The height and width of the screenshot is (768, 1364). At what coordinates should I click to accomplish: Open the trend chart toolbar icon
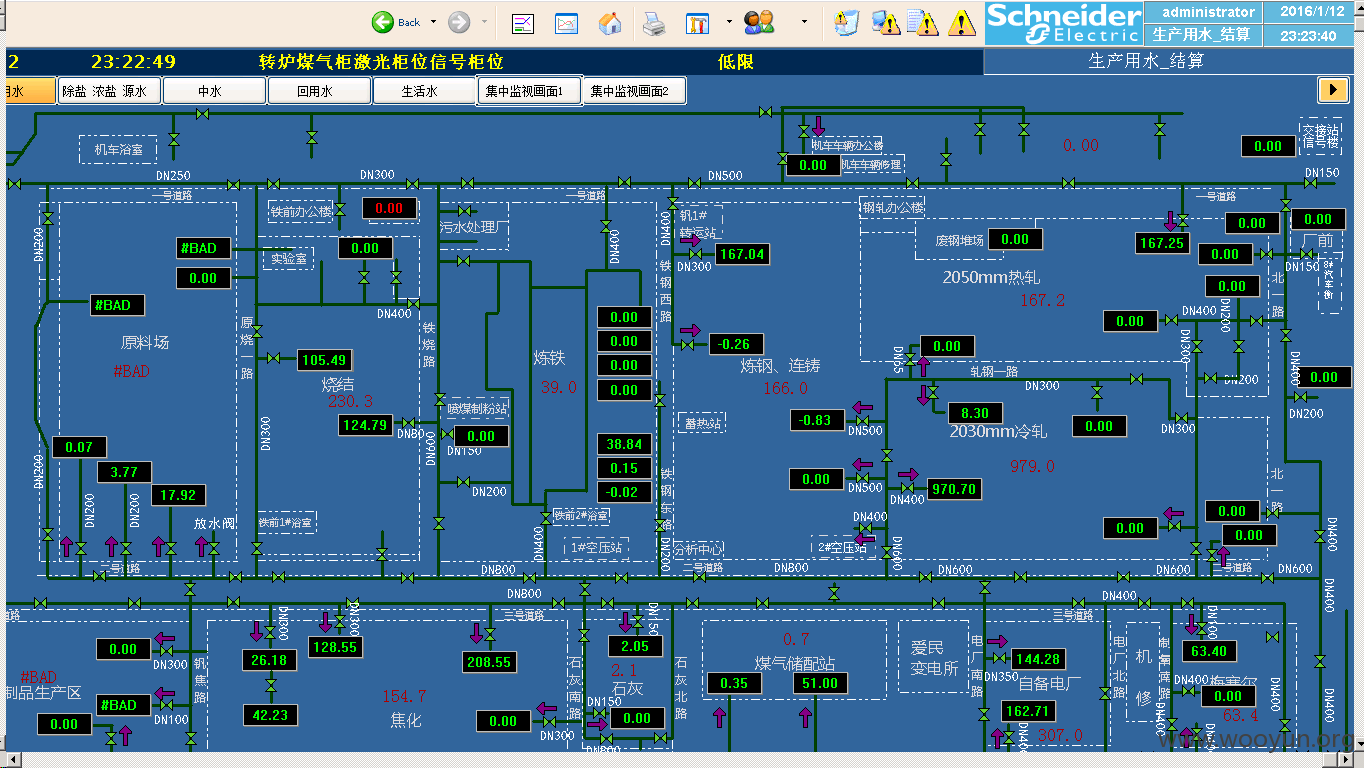pyautogui.click(x=566, y=23)
